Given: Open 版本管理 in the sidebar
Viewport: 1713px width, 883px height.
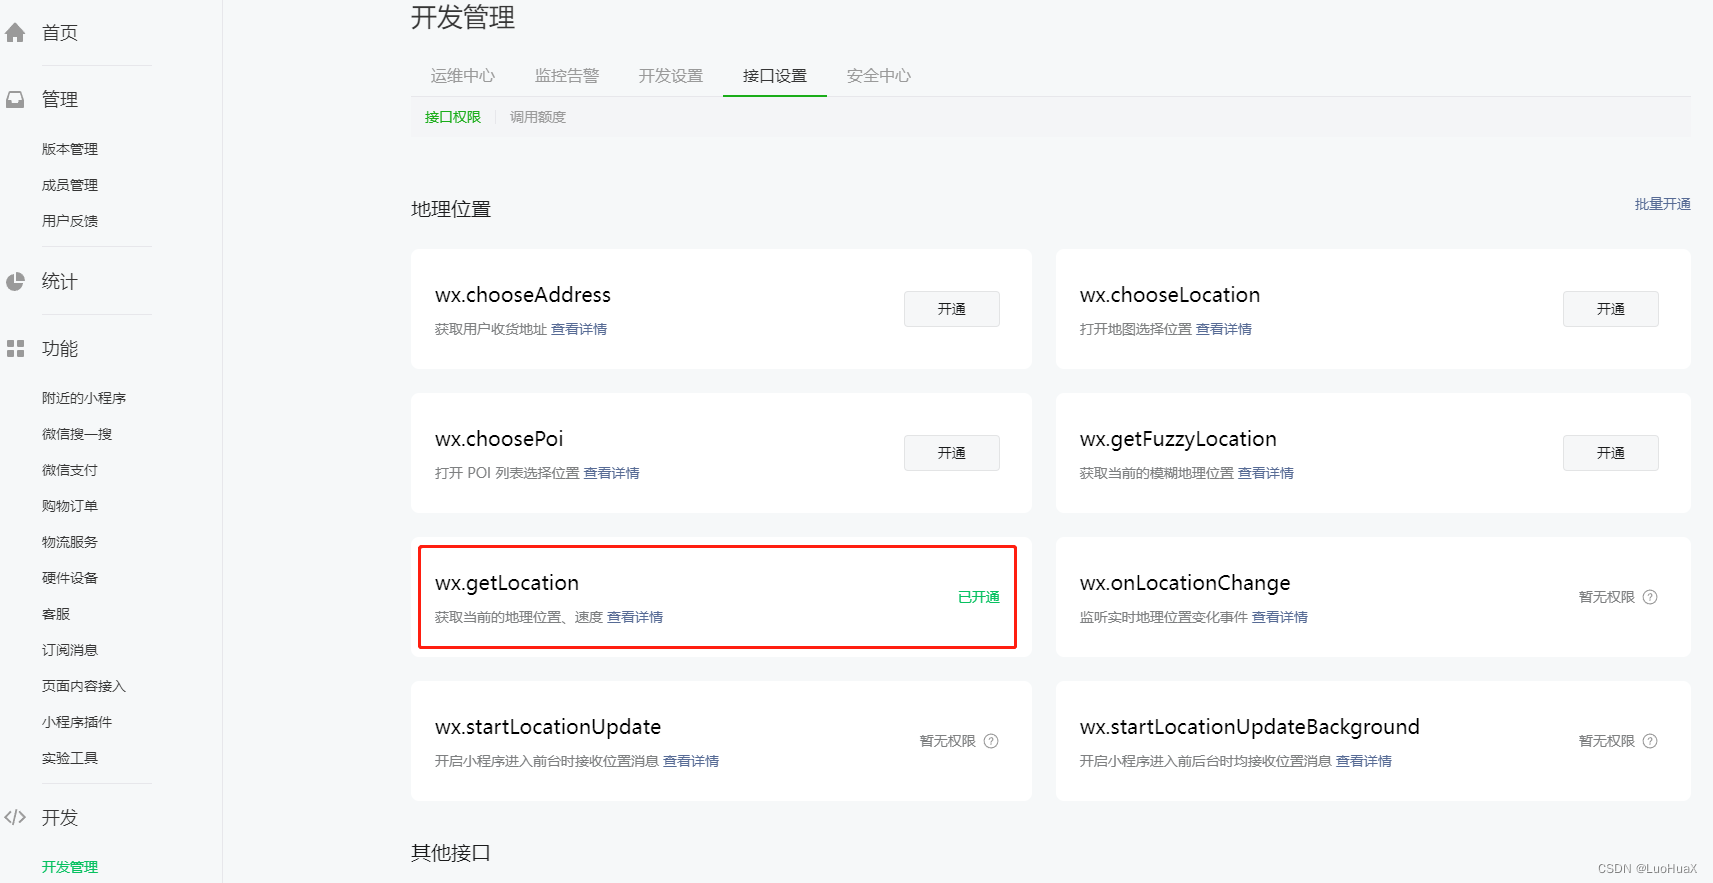Looking at the screenshot, I should pyautogui.click(x=70, y=149).
